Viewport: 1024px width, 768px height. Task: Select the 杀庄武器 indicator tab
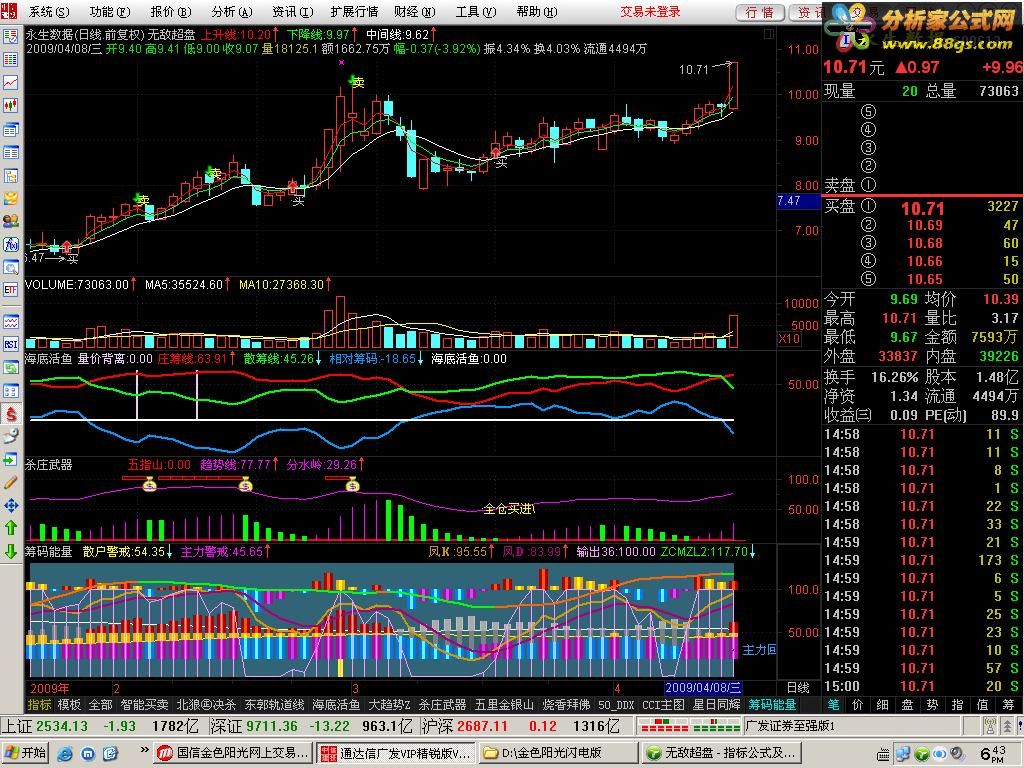(x=442, y=705)
